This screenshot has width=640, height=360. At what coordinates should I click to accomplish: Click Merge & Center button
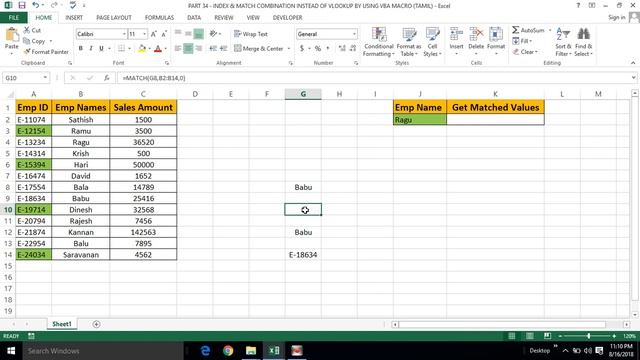[259, 49]
